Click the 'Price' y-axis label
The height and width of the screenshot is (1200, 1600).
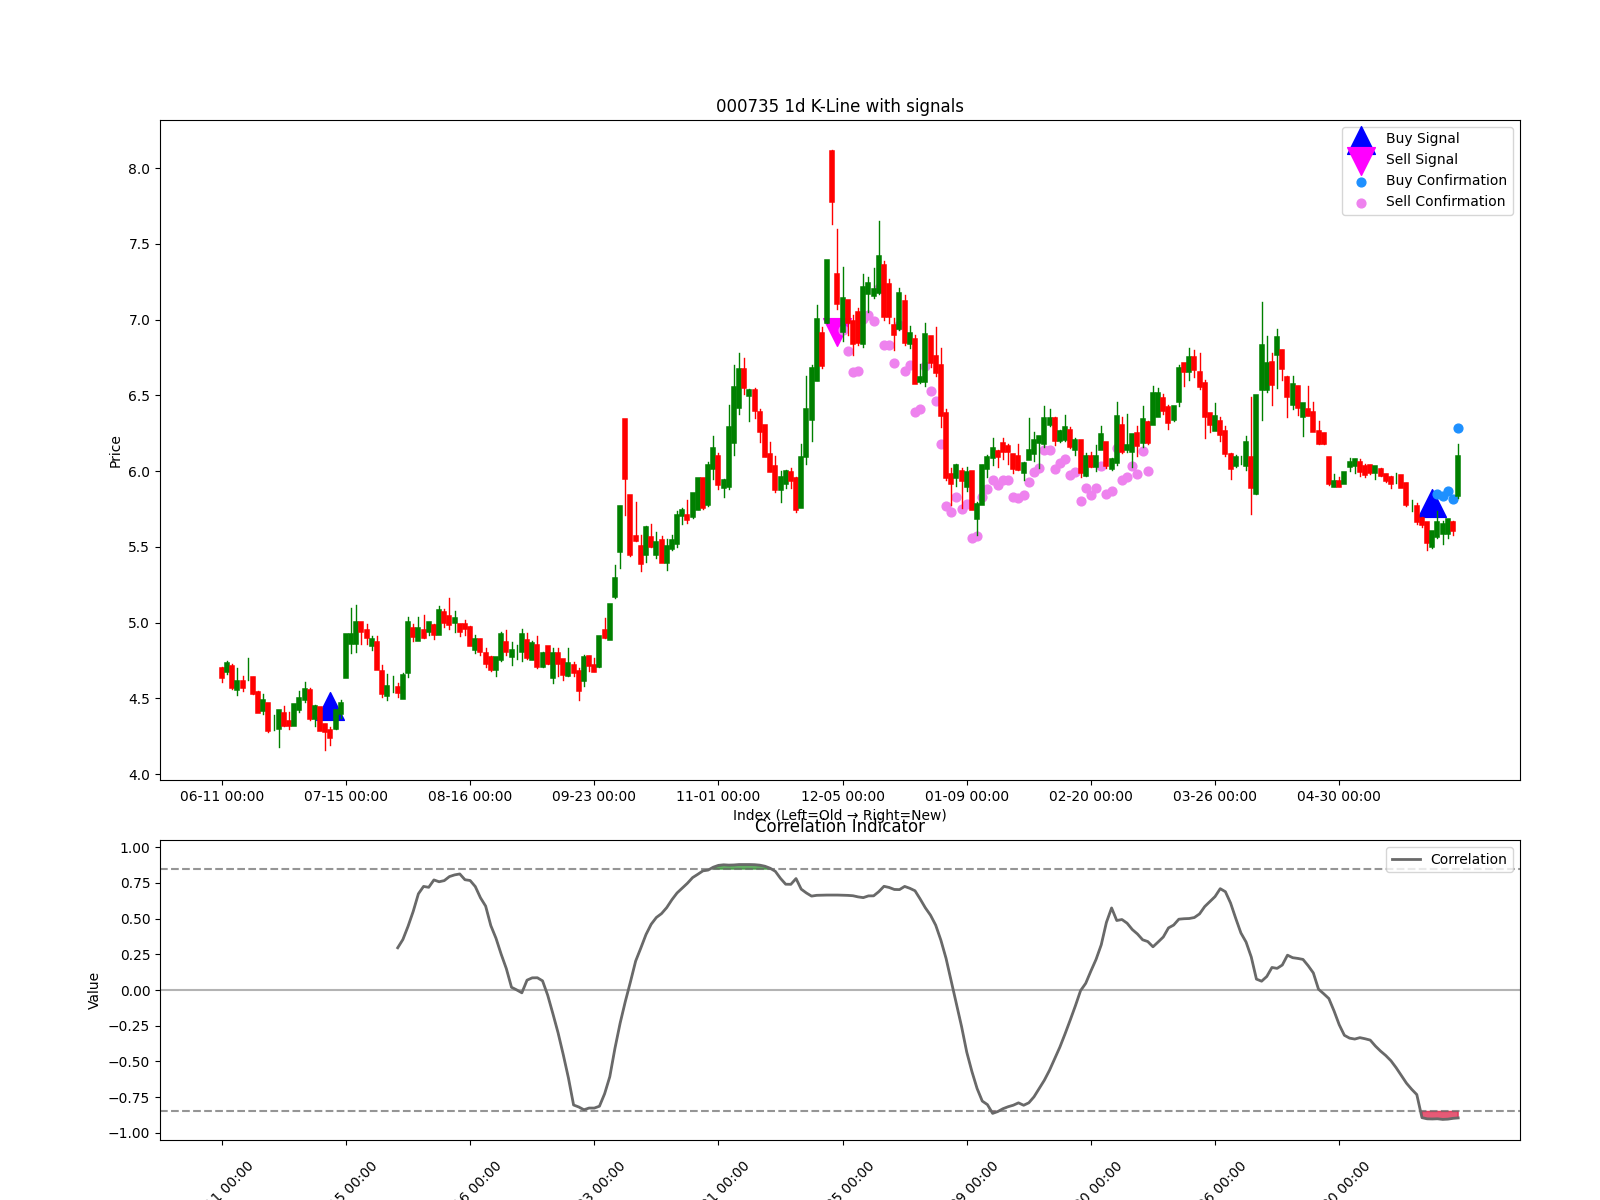click(115, 451)
